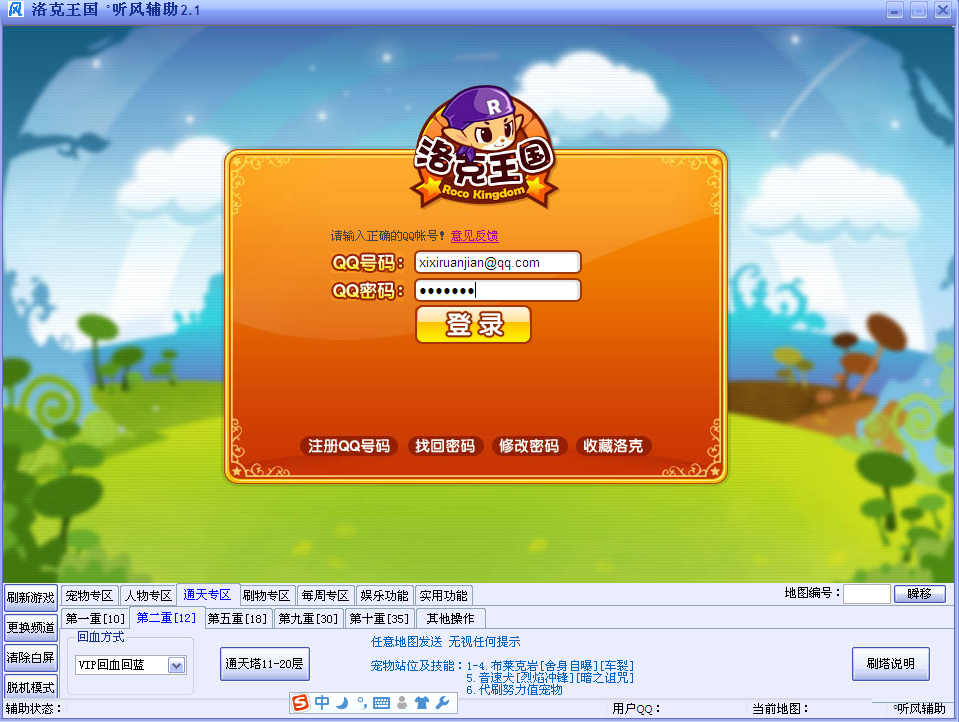The image size is (959, 722).
Task: Click the 辅助状态 status label
Action: (x=34, y=709)
